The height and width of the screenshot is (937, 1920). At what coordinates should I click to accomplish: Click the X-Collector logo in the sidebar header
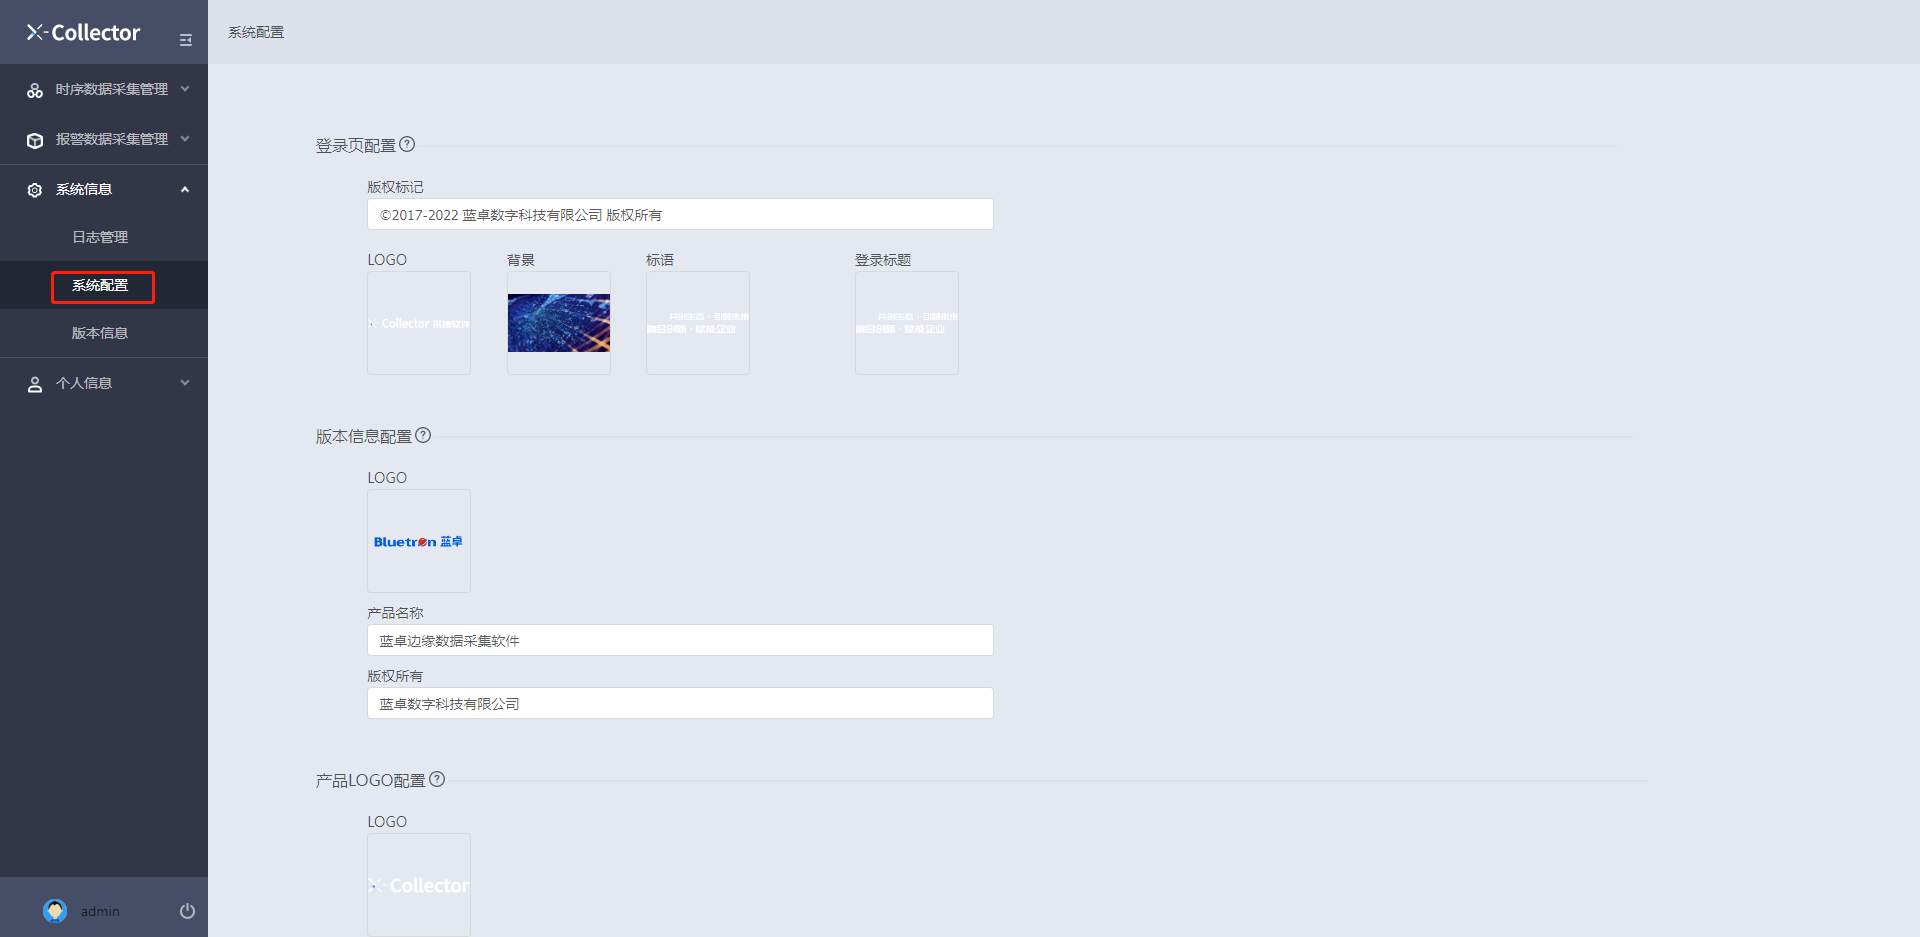click(x=84, y=33)
